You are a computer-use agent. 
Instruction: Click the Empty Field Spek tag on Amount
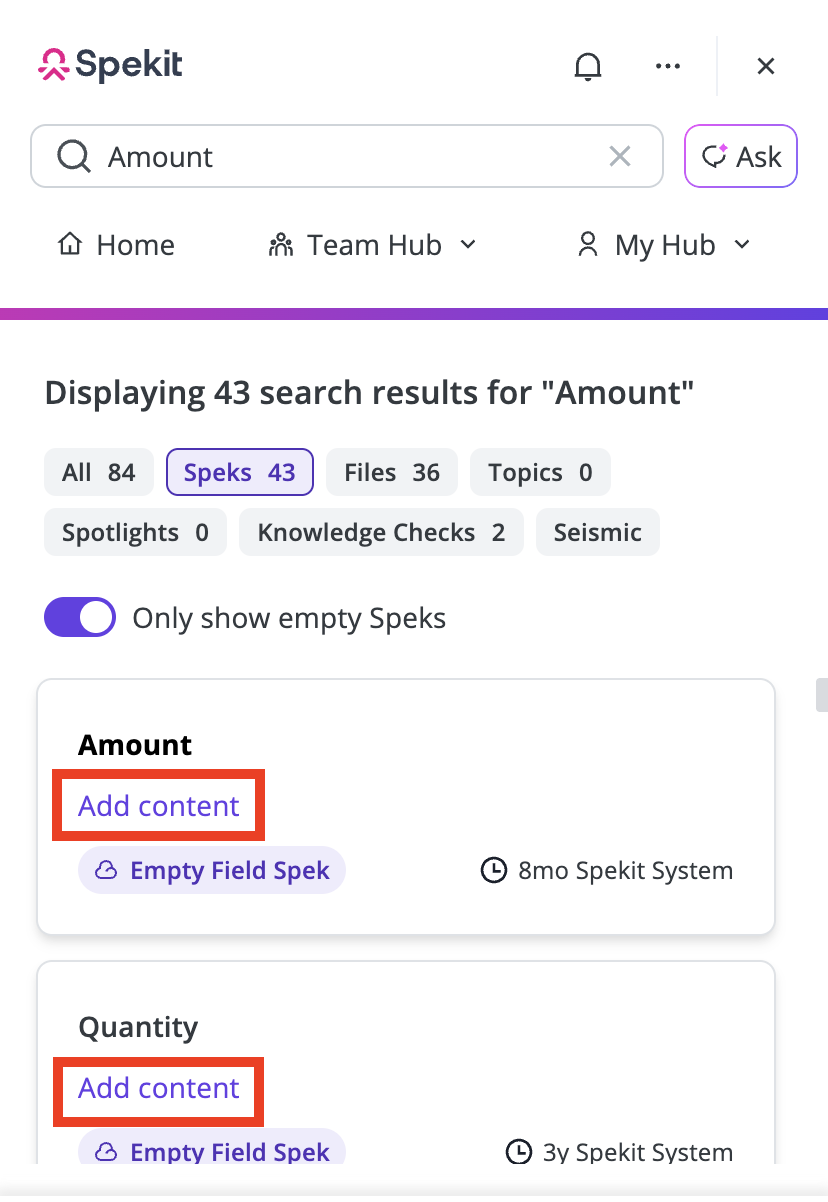click(212, 870)
